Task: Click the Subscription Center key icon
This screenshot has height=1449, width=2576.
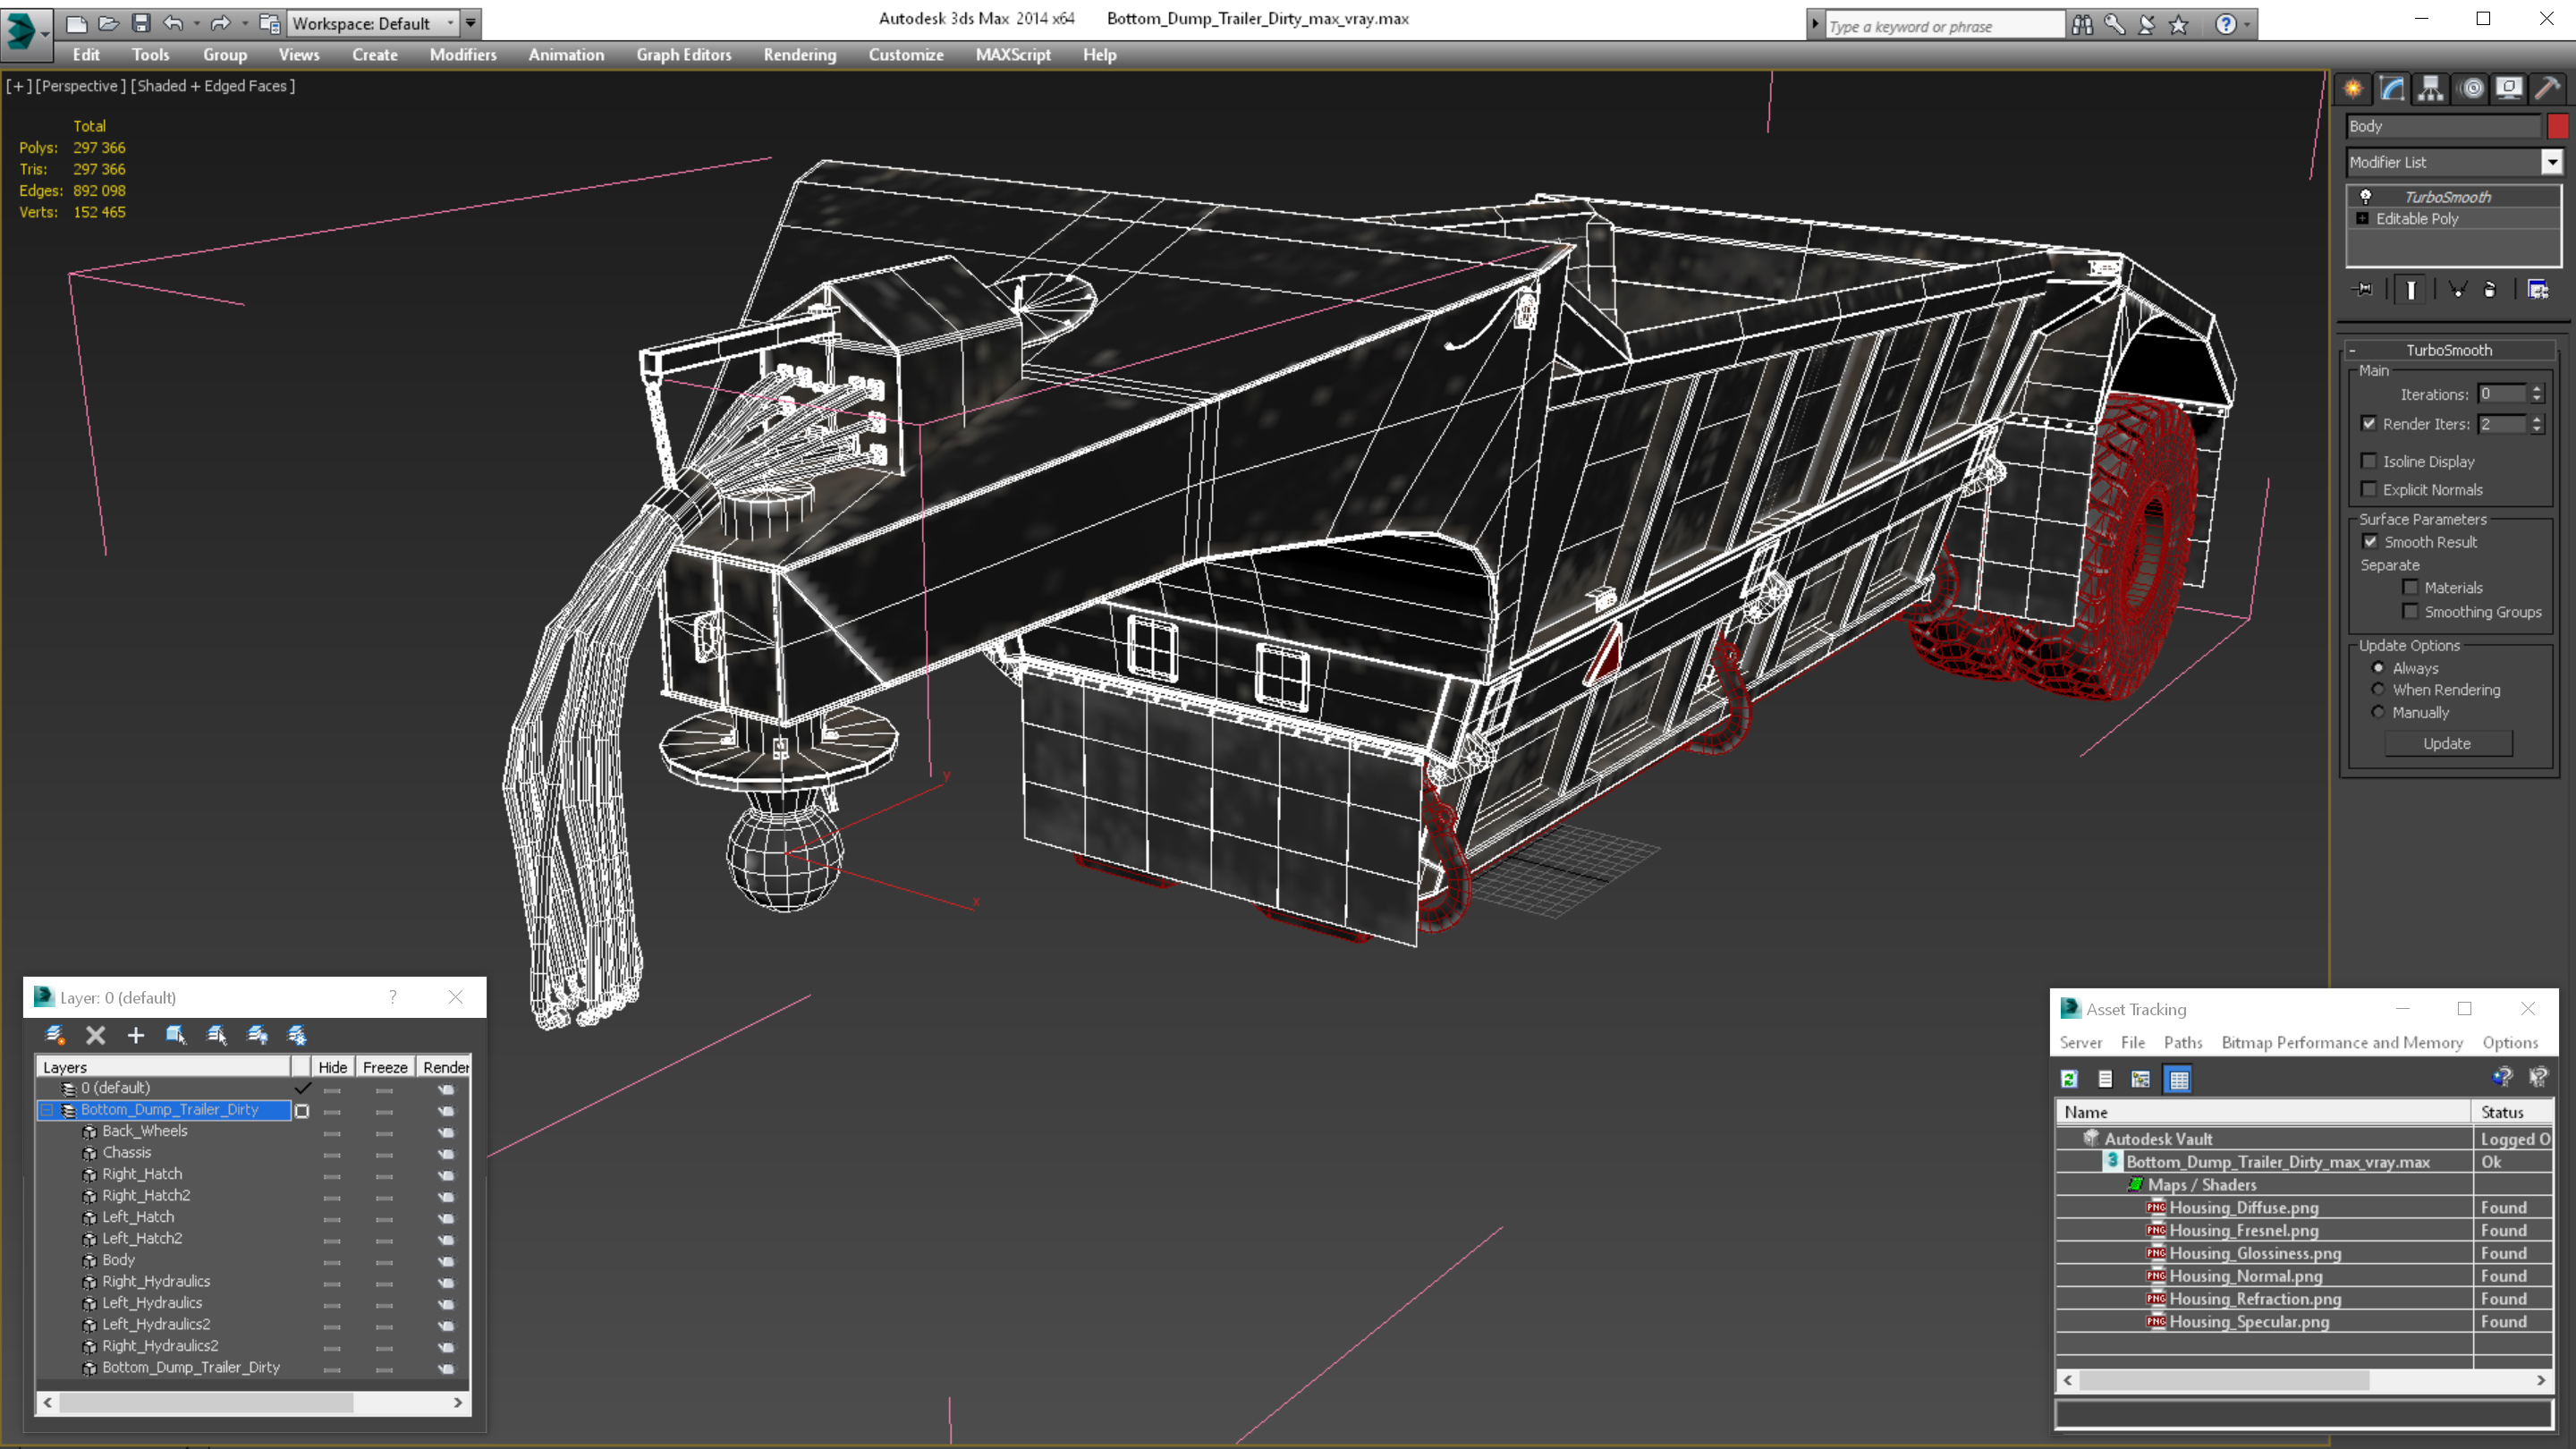Action: pos(2114,25)
